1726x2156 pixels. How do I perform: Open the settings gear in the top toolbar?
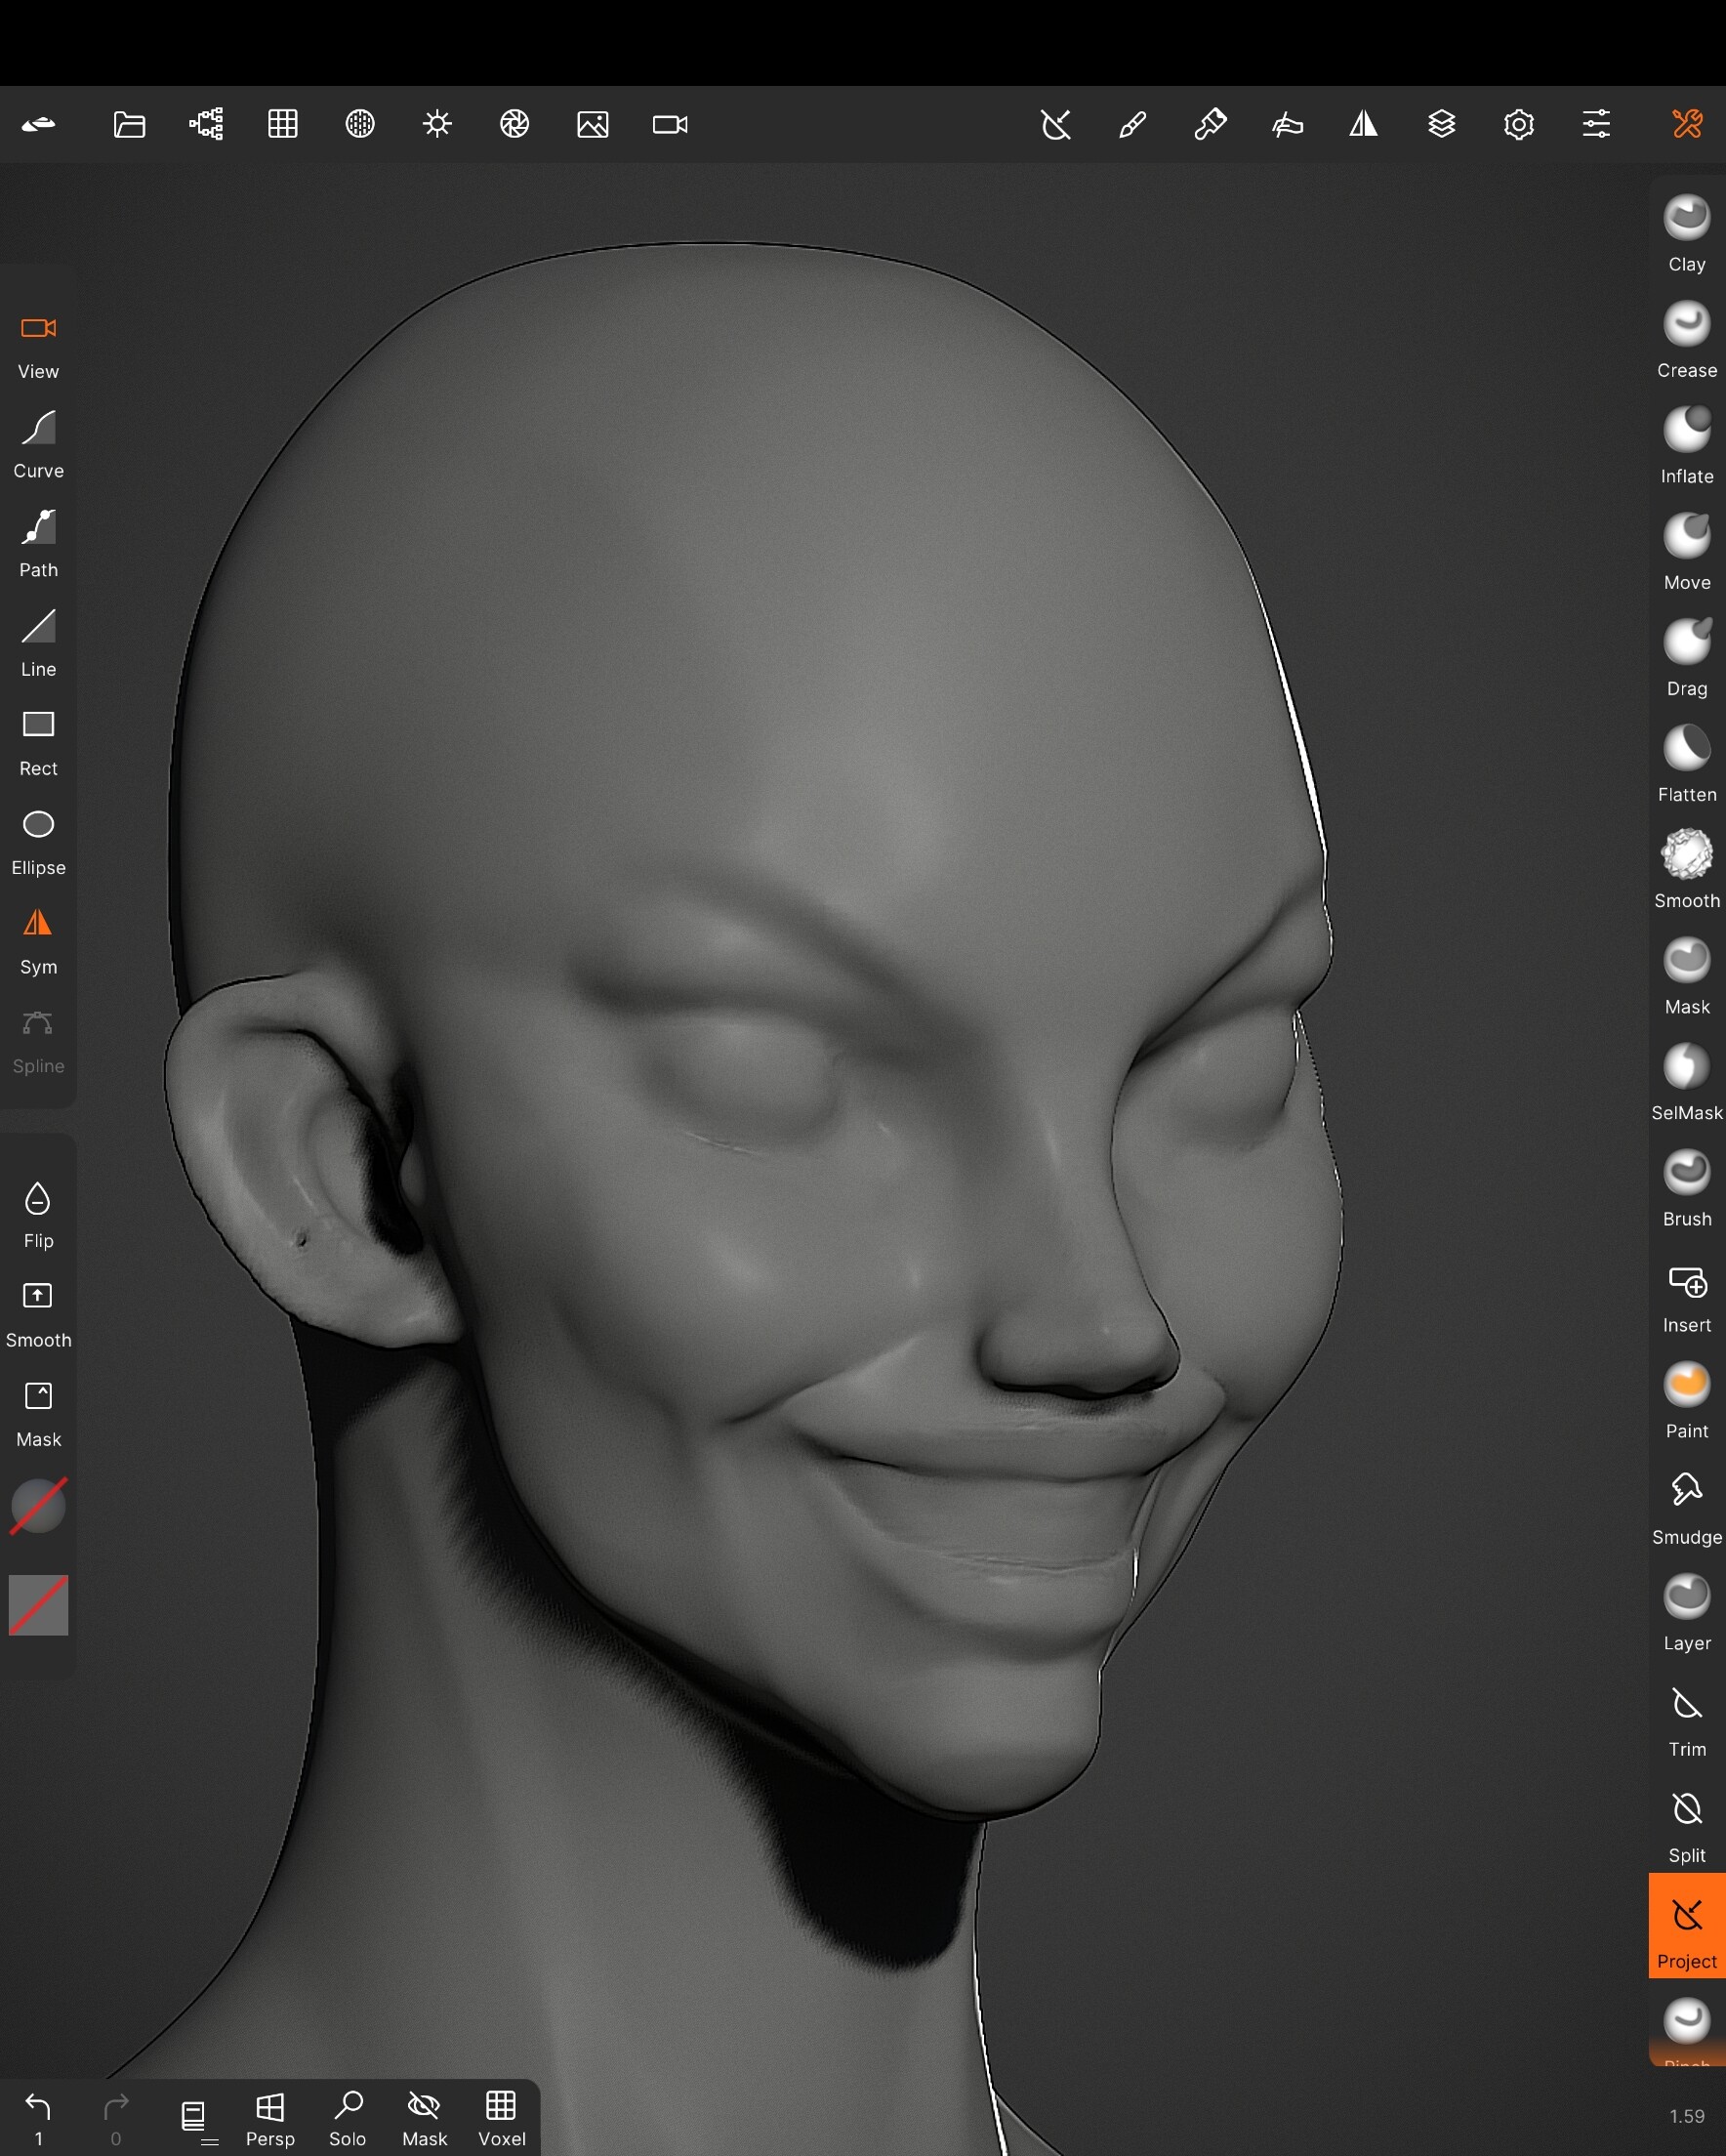point(1519,124)
